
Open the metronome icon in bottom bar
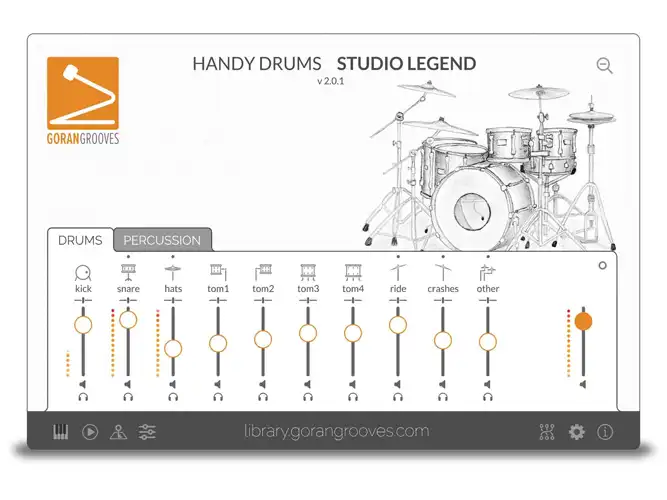118,432
